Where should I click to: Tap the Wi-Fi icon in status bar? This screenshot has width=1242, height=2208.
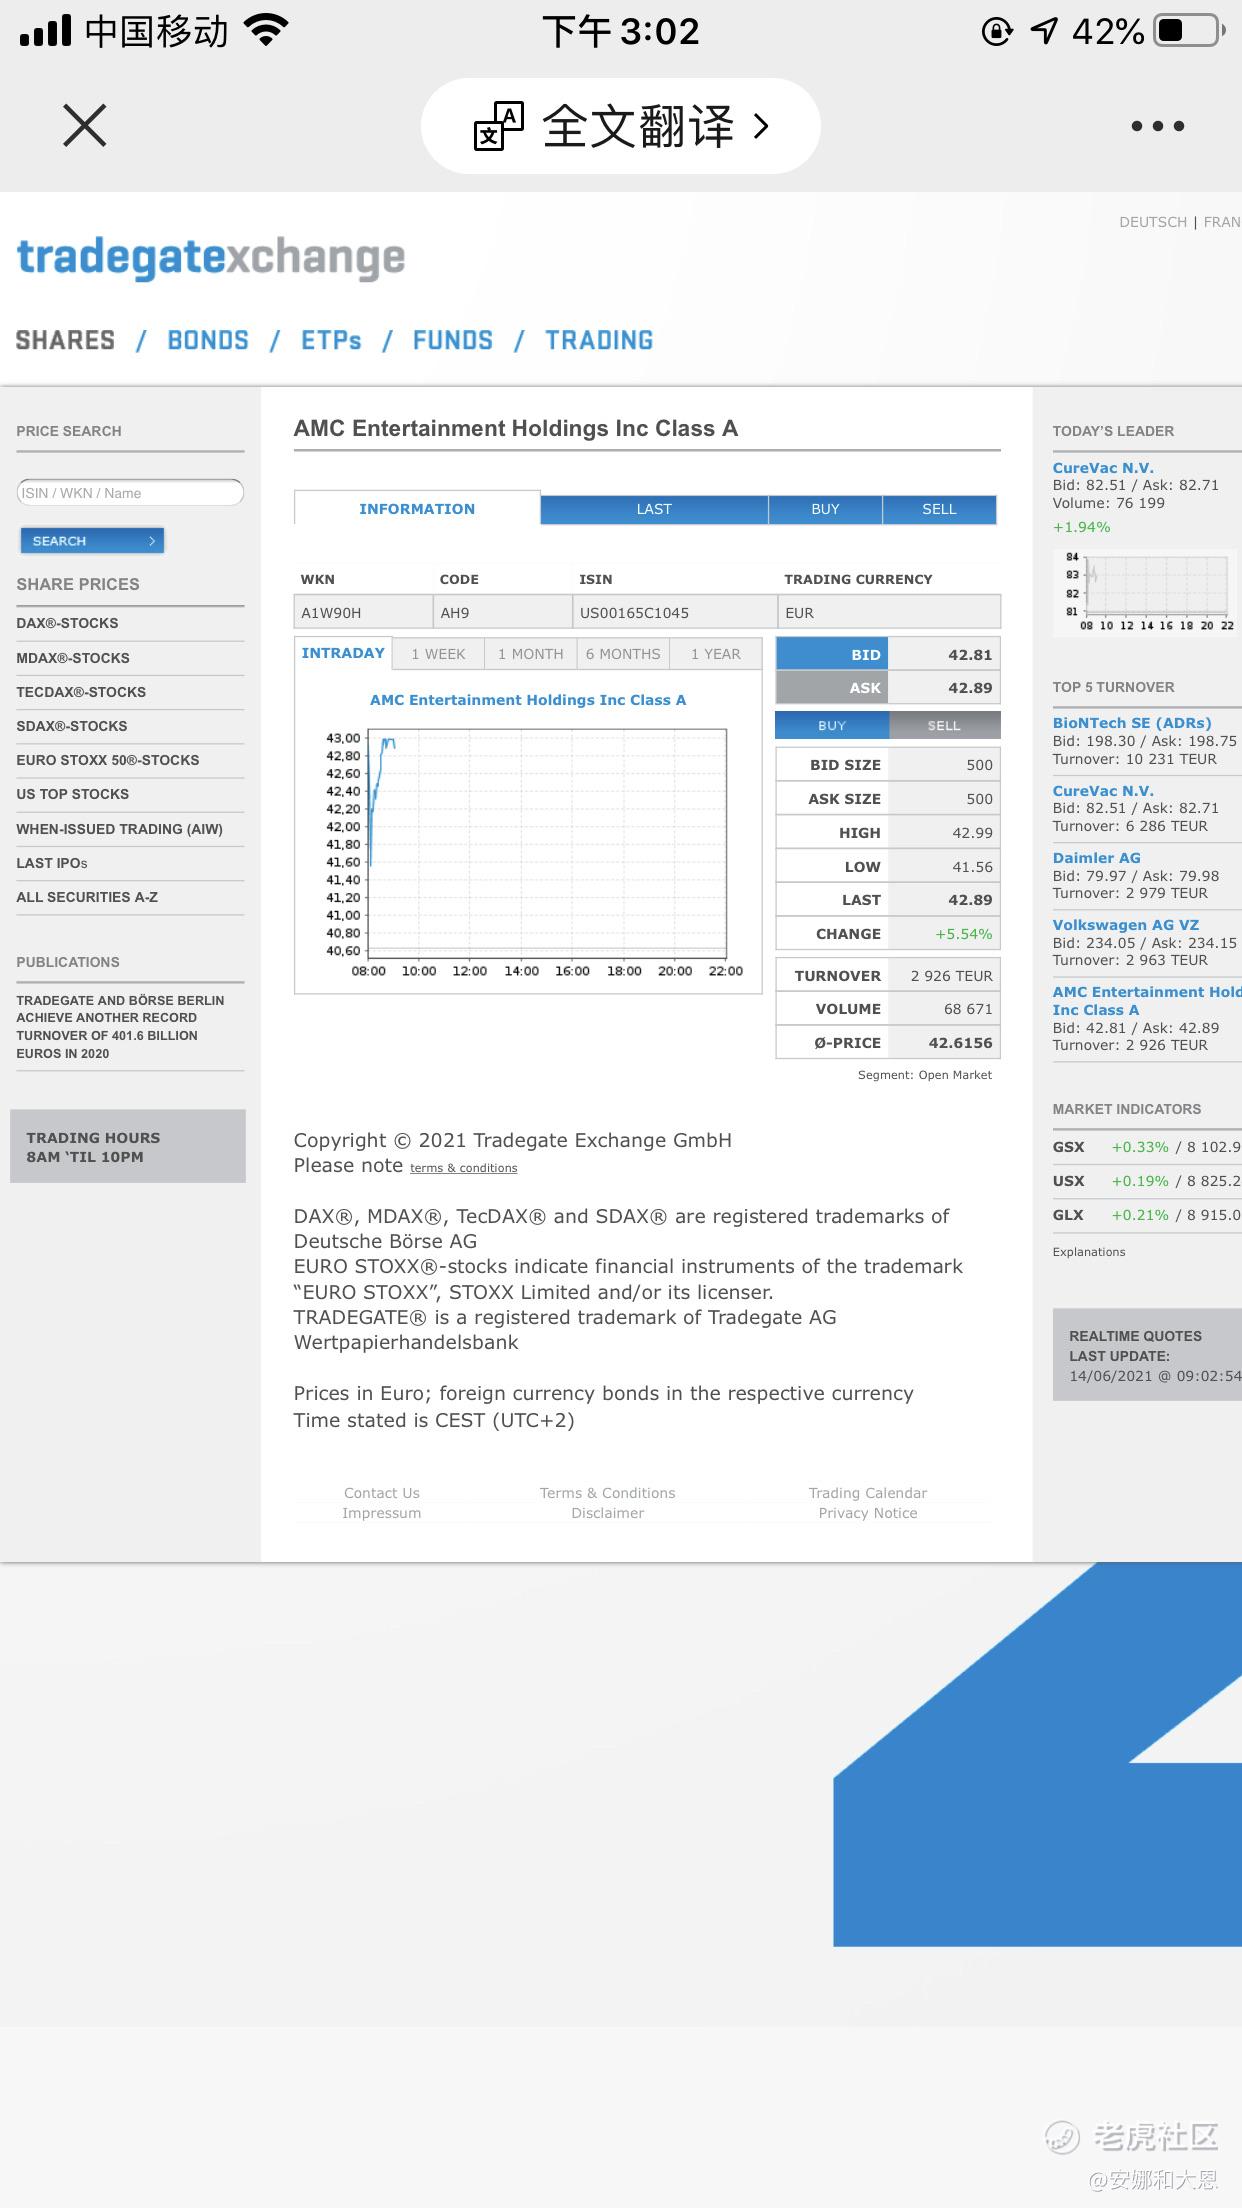pyautogui.click(x=266, y=31)
